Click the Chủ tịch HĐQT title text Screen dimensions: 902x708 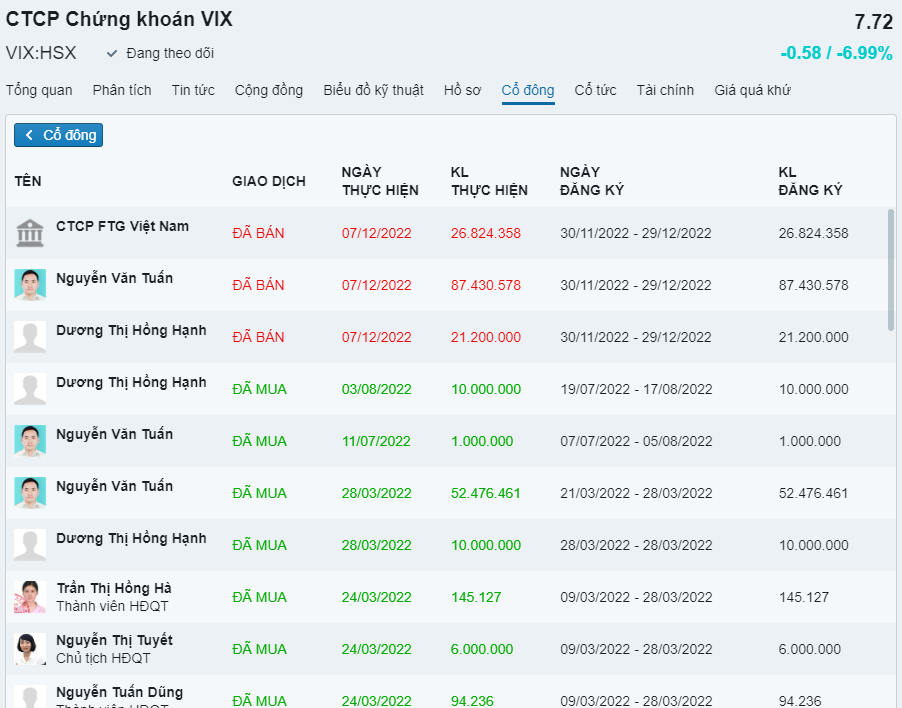tap(103, 658)
